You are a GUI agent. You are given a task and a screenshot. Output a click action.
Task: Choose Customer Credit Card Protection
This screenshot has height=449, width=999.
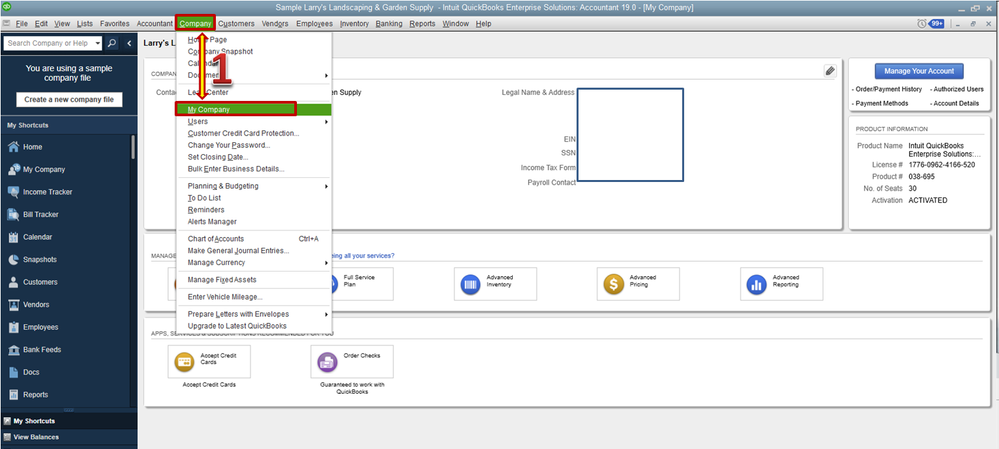[253, 133]
